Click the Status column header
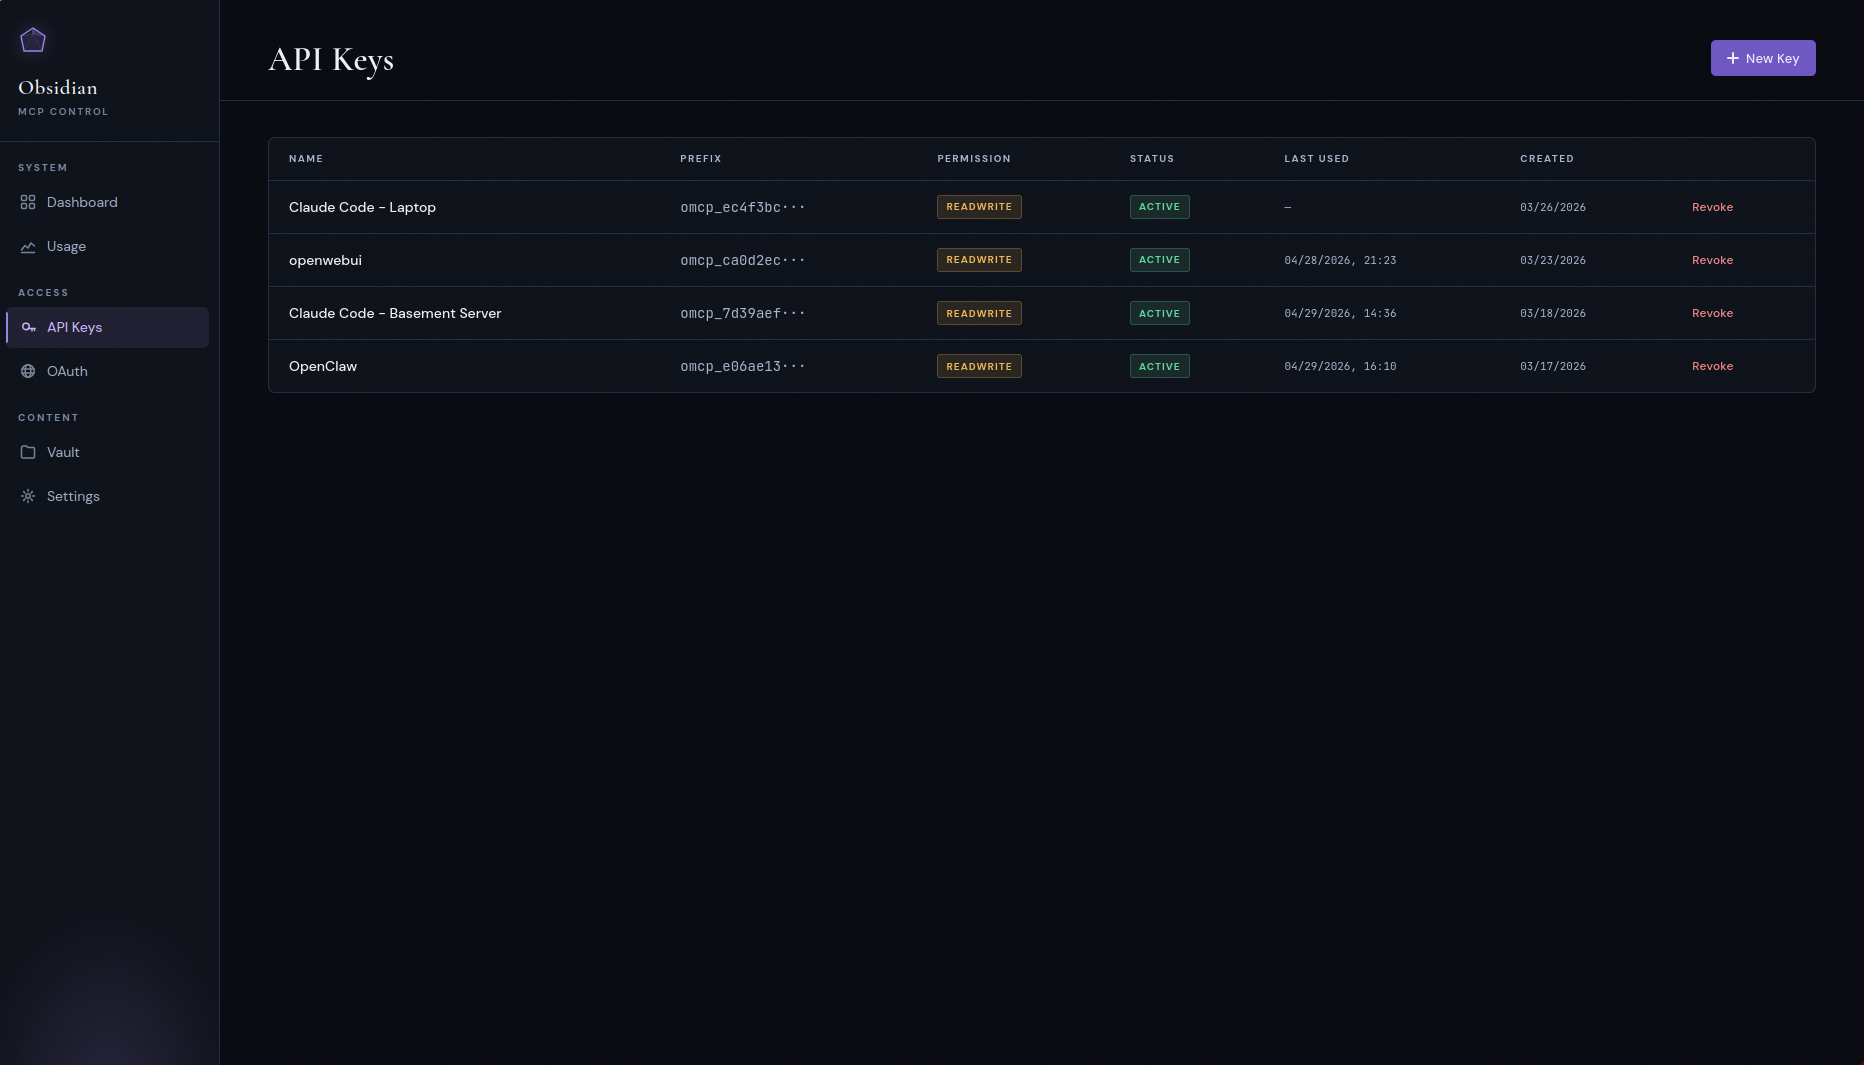Image resolution: width=1864 pixels, height=1065 pixels. (1152, 159)
